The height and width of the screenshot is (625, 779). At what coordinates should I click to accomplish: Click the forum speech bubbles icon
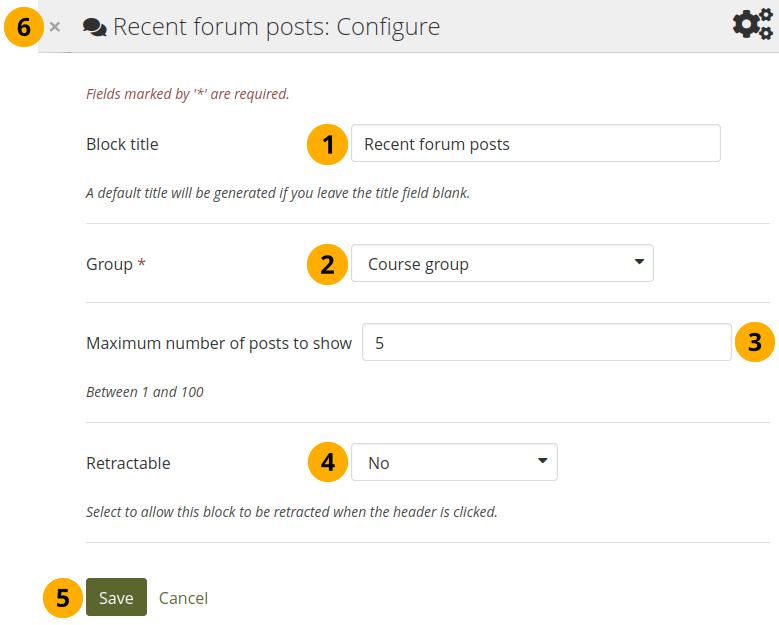tap(94, 27)
